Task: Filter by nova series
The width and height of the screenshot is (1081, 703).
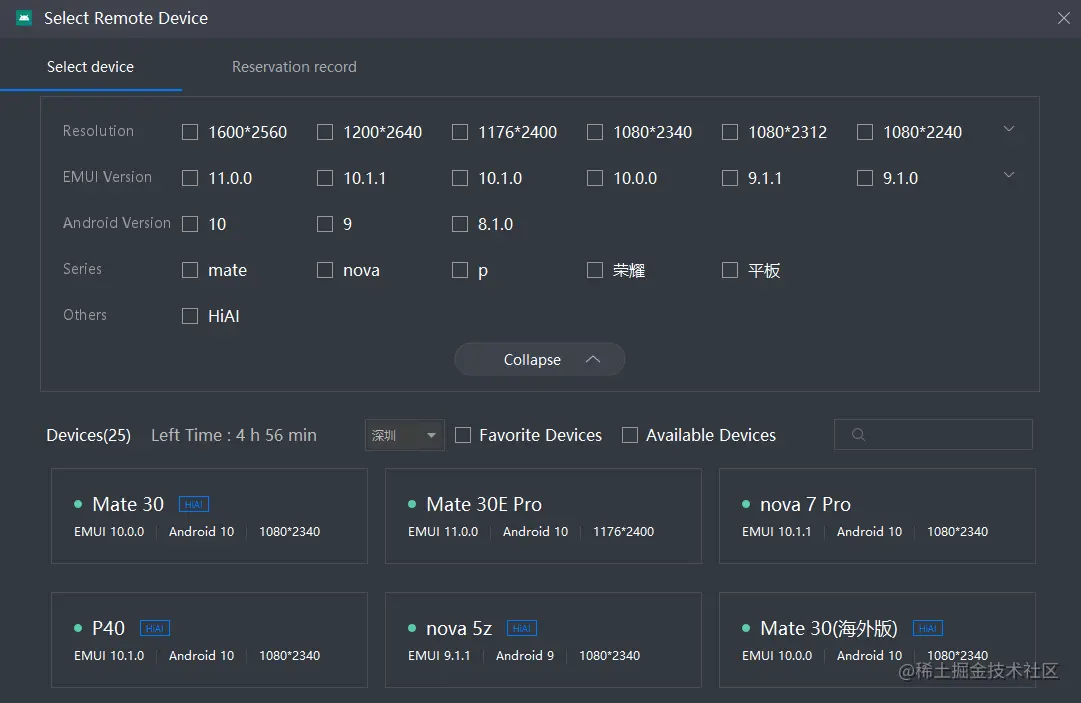Action: [325, 270]
